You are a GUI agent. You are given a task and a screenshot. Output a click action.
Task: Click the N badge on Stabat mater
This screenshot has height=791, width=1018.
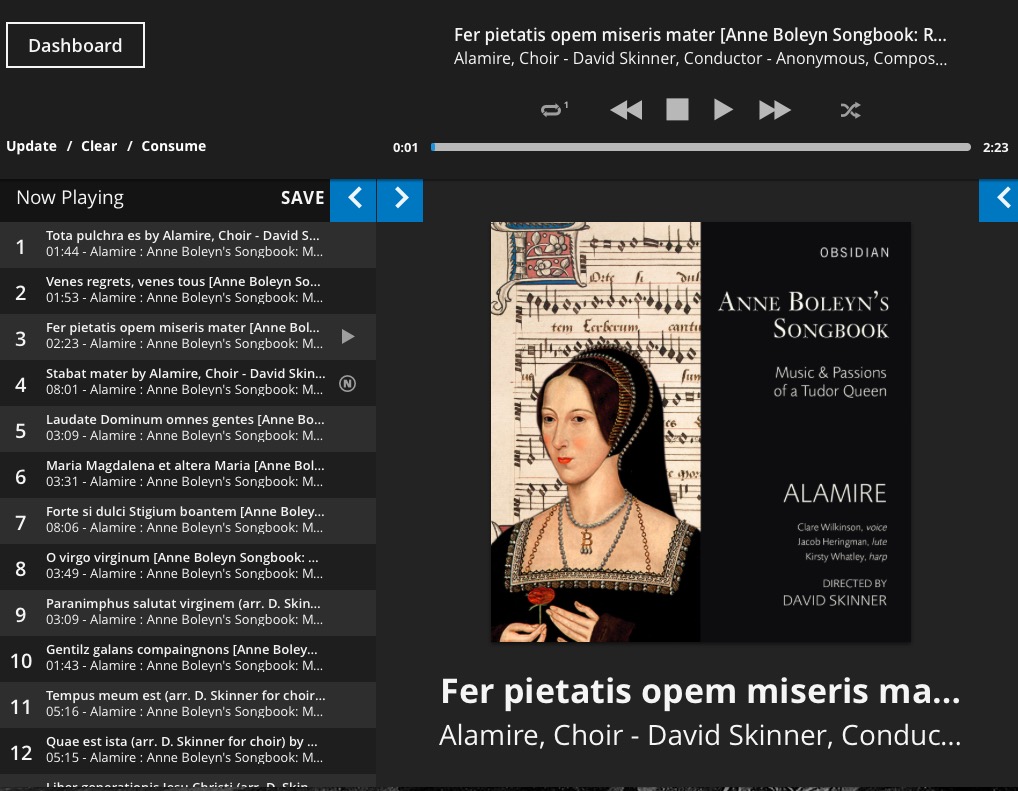347,383
